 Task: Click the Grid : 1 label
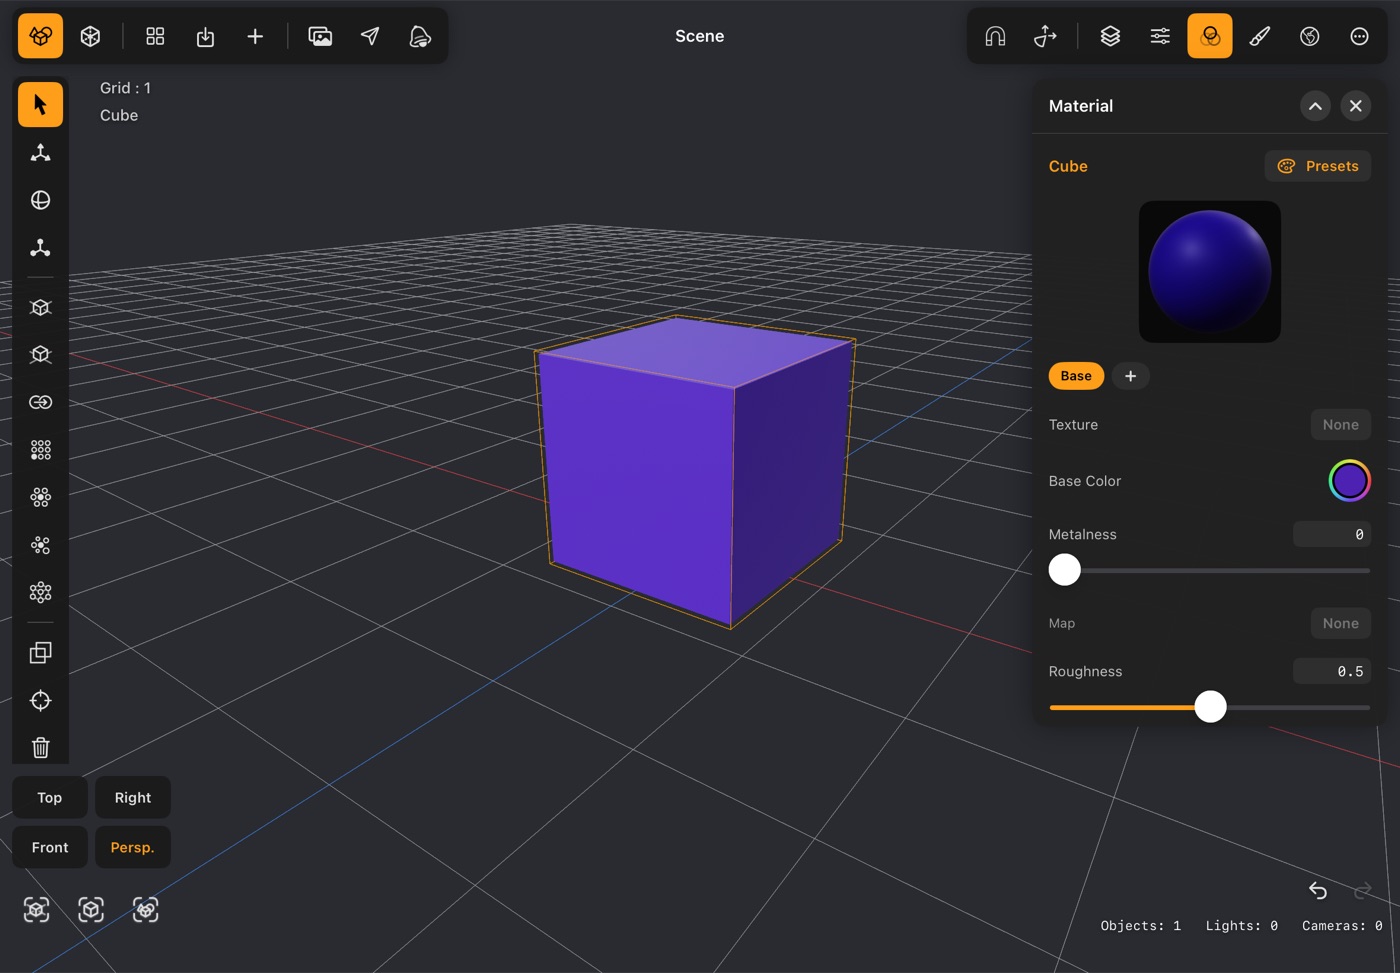pos(125,88)
